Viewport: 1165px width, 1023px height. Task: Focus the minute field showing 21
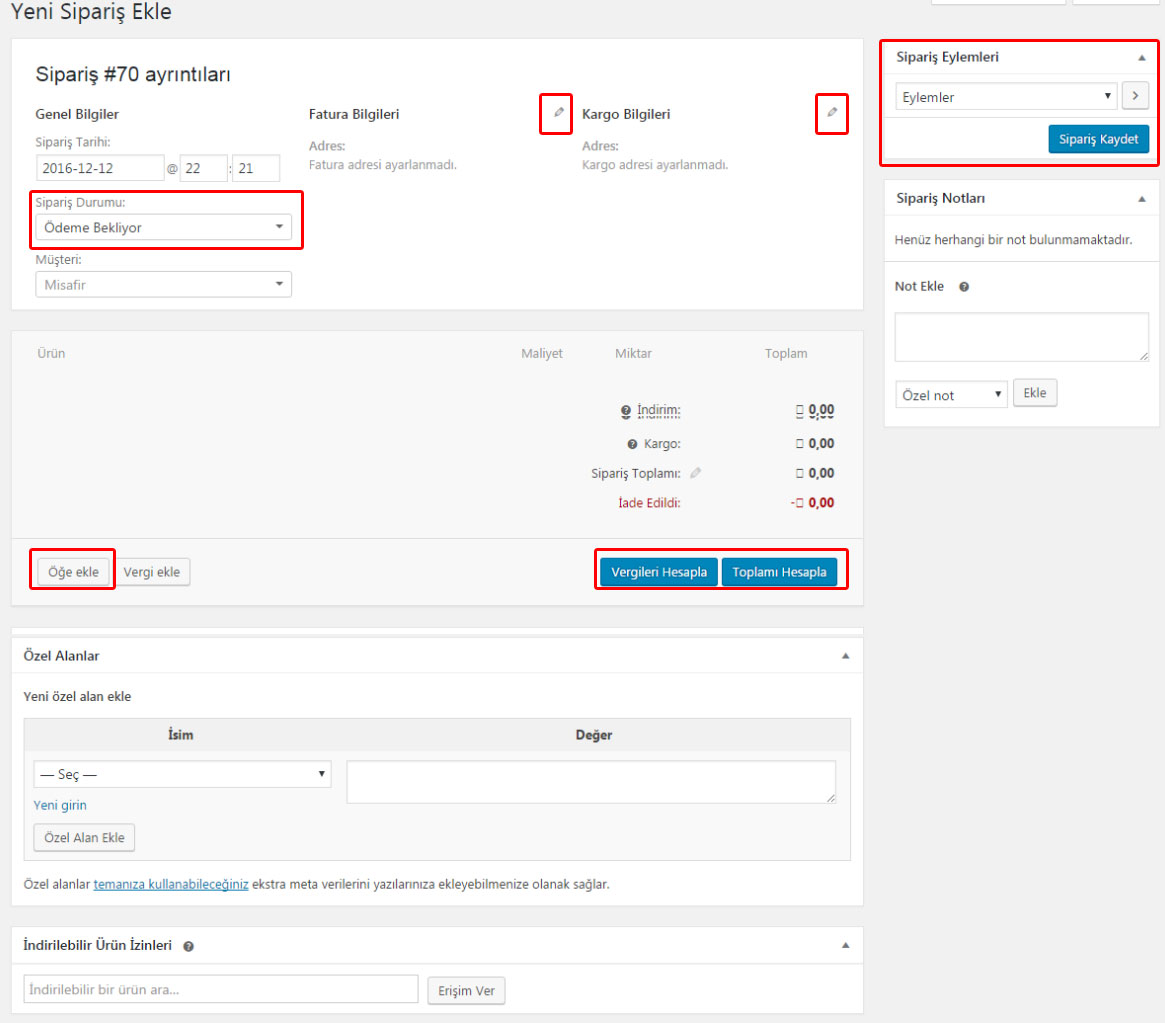click(256, 168)
